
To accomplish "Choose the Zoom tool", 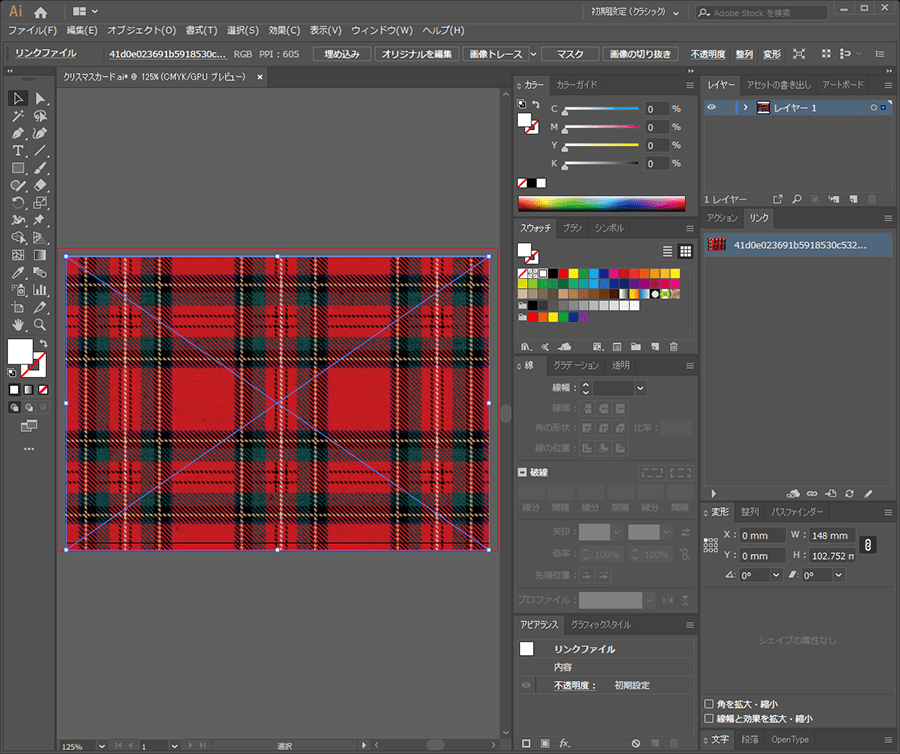I will [40, 325].
